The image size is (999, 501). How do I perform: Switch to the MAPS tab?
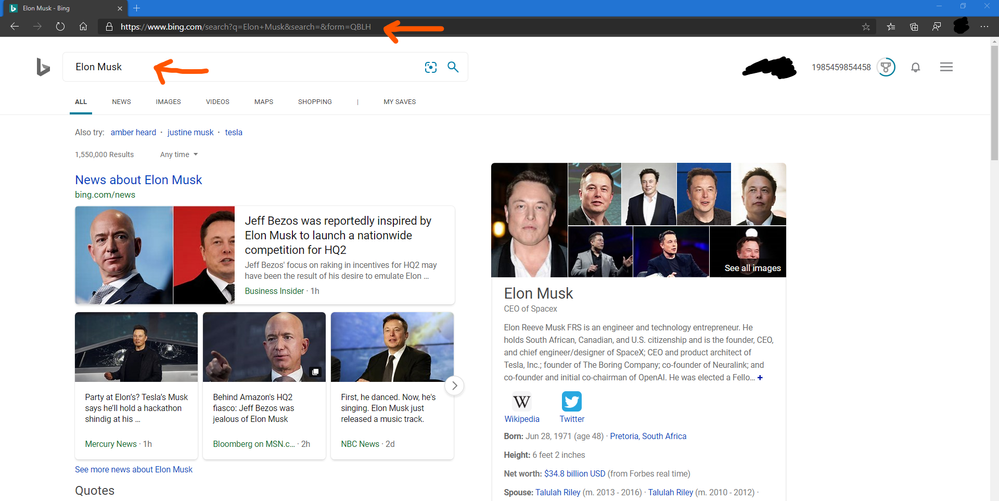[264, 102]
